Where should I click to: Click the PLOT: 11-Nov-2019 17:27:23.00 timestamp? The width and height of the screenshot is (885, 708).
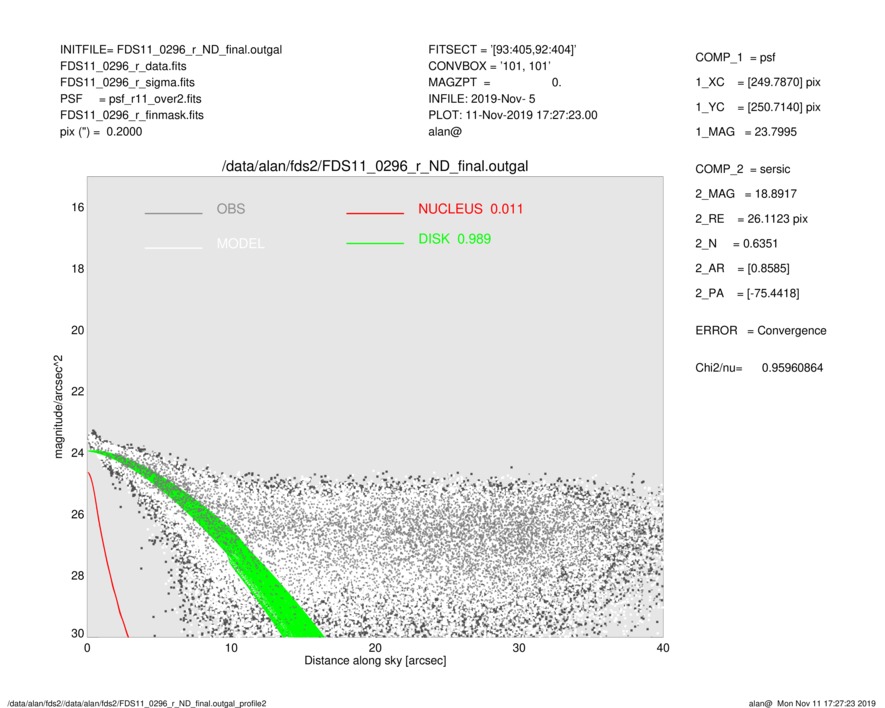click(x=512, y=115)
